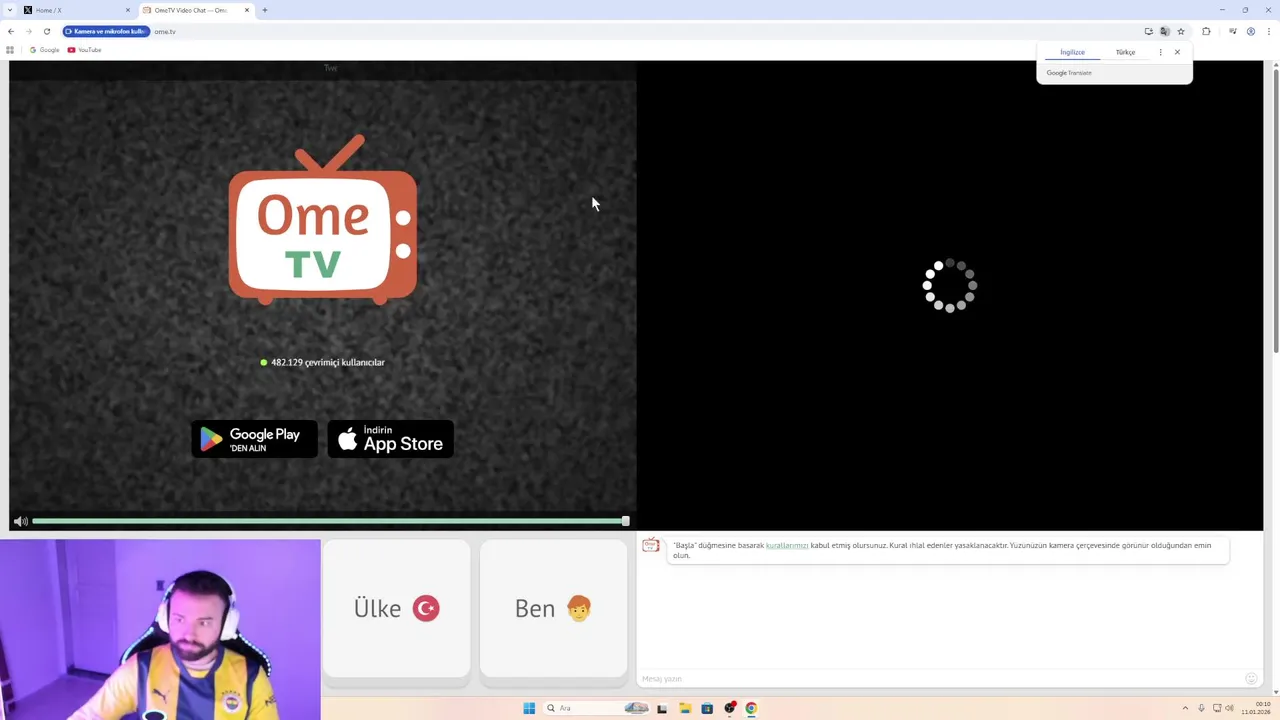
Task: Open the kurallarımızı rules link
Action: pyautogui.click(x=787, y=545)
